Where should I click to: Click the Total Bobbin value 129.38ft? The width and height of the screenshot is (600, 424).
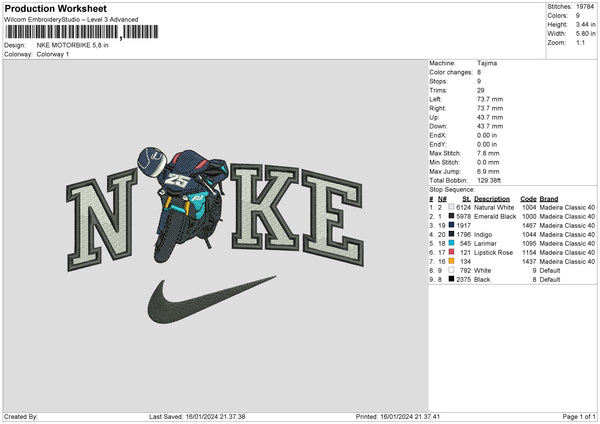[x=489, y=180]
